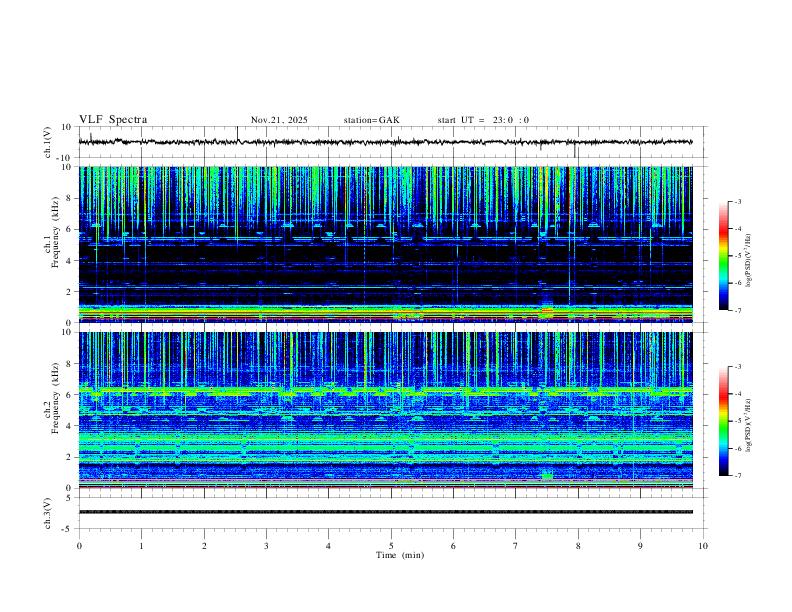The image size is (792, 612).
Task: Click the time axis tick label "9"
Action: click(x=640, y=546)
